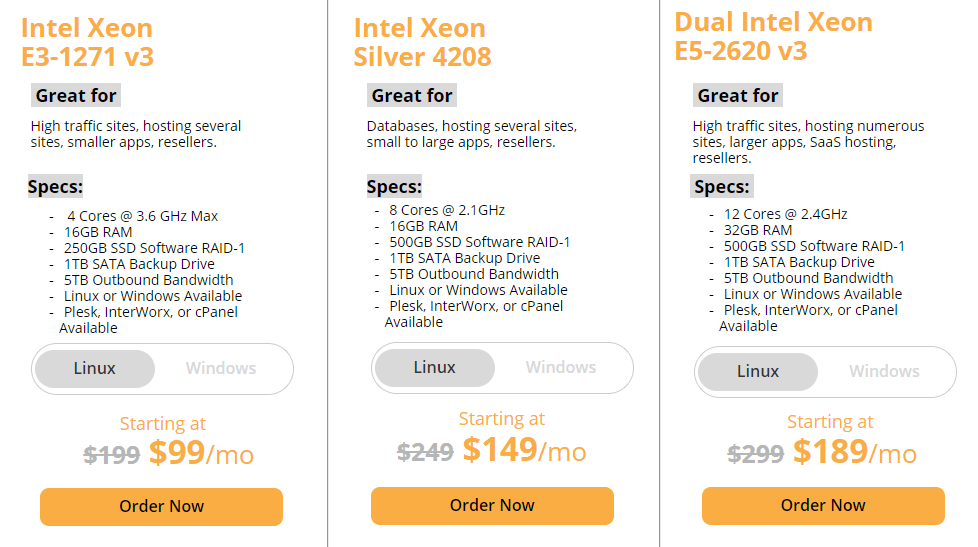Click the crossed-out $199 price

coord(111,456)
